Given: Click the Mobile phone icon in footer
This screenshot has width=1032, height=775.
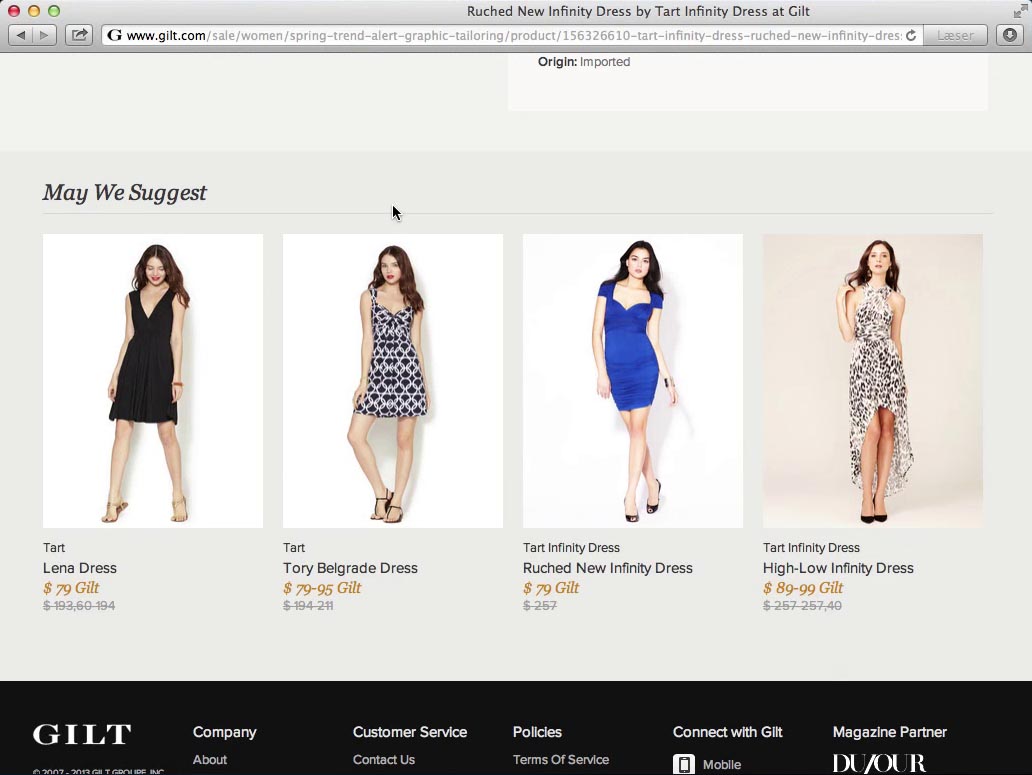Looking at the screenshot, I should (x=684, y=764).
